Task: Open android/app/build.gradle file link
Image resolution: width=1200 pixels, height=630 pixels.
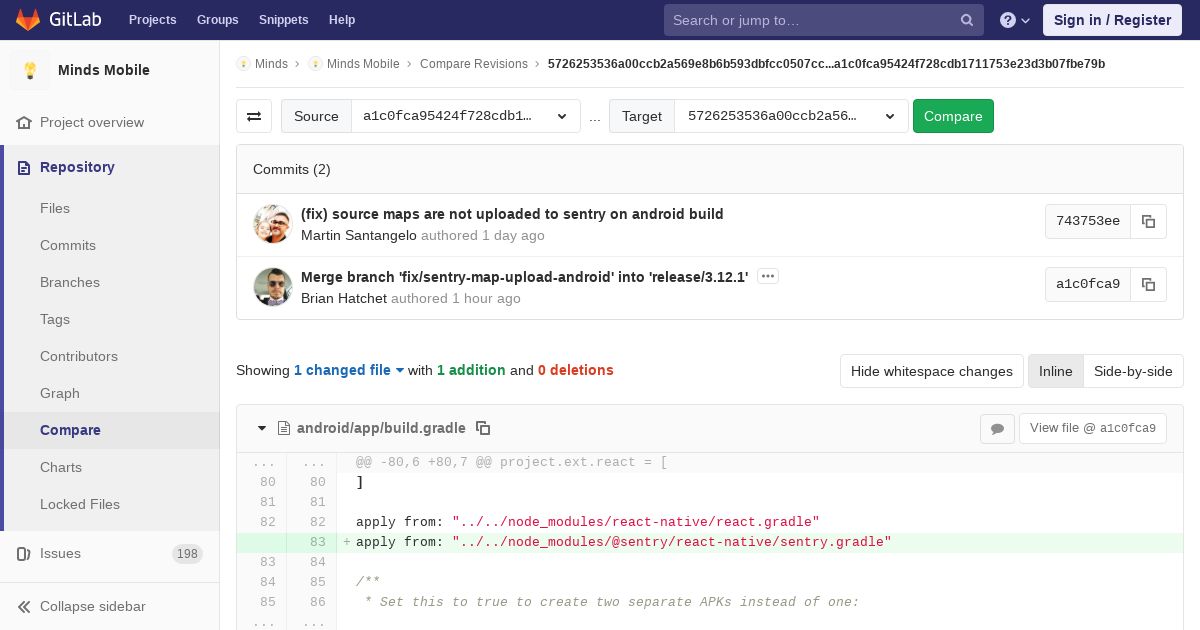Action: (x=381, y=428)
